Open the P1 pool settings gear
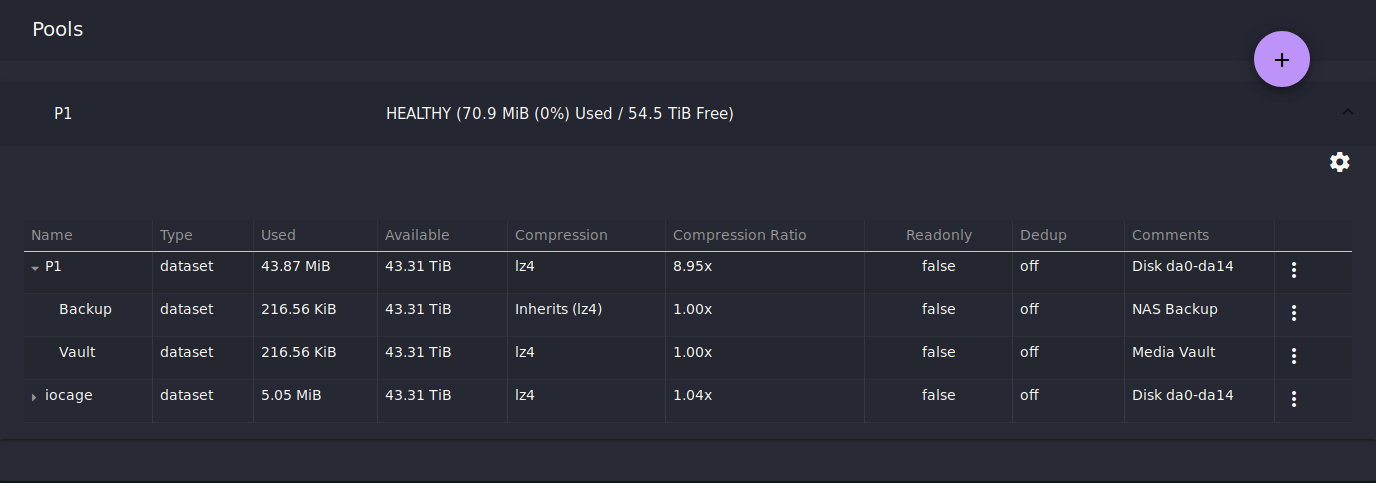Screen dimensions: 1376x483 click(x=1340, y=162)
